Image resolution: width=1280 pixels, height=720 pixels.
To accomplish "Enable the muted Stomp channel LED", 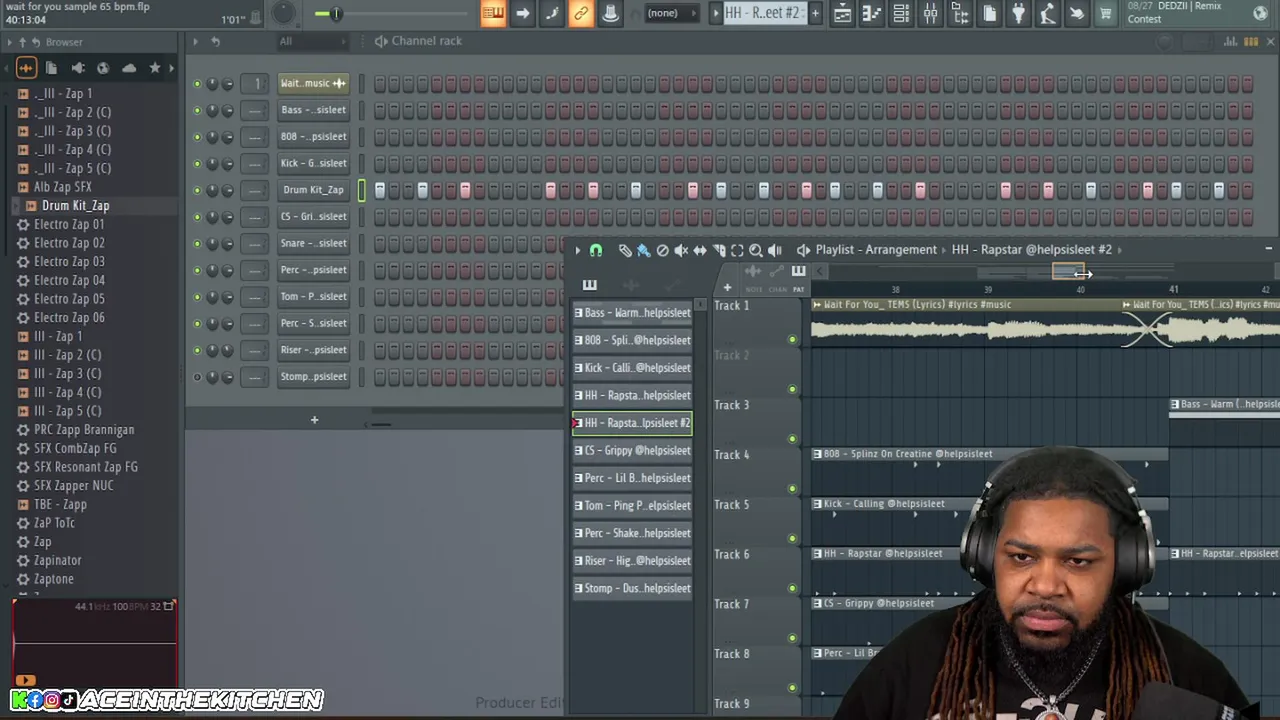I will point(197,377).
